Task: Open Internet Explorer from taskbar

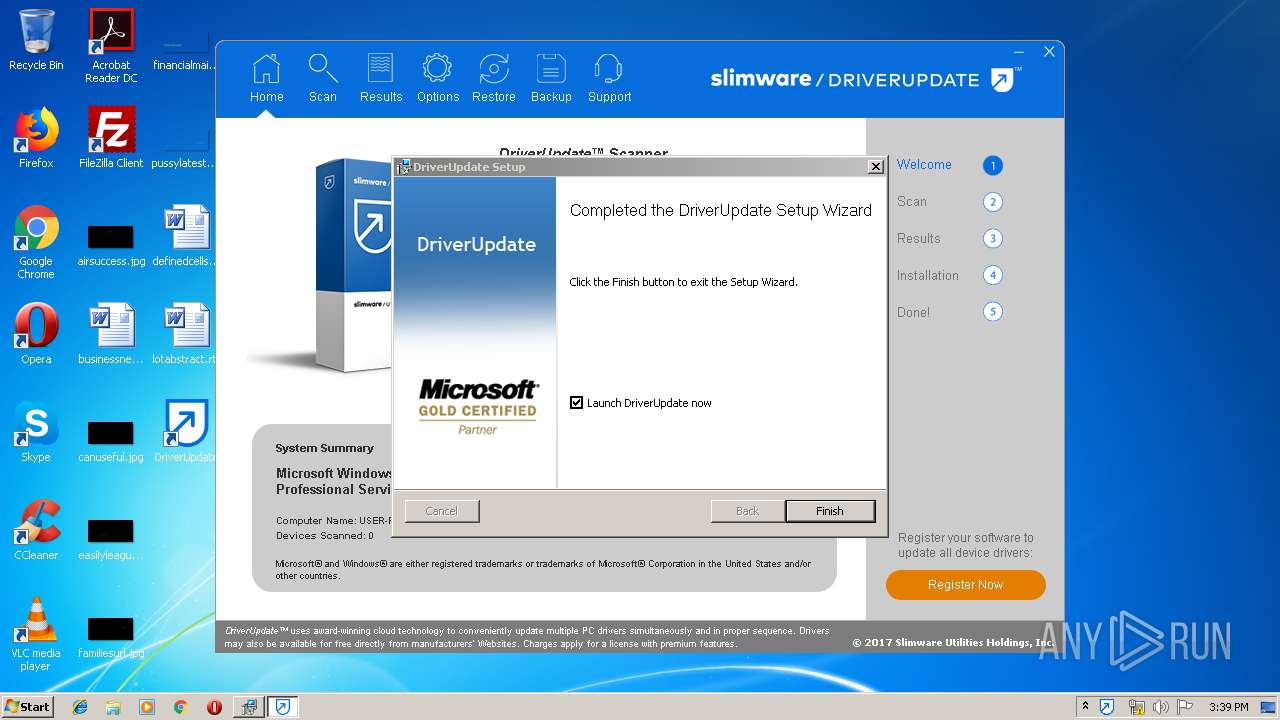Action: tap(79, 707)
